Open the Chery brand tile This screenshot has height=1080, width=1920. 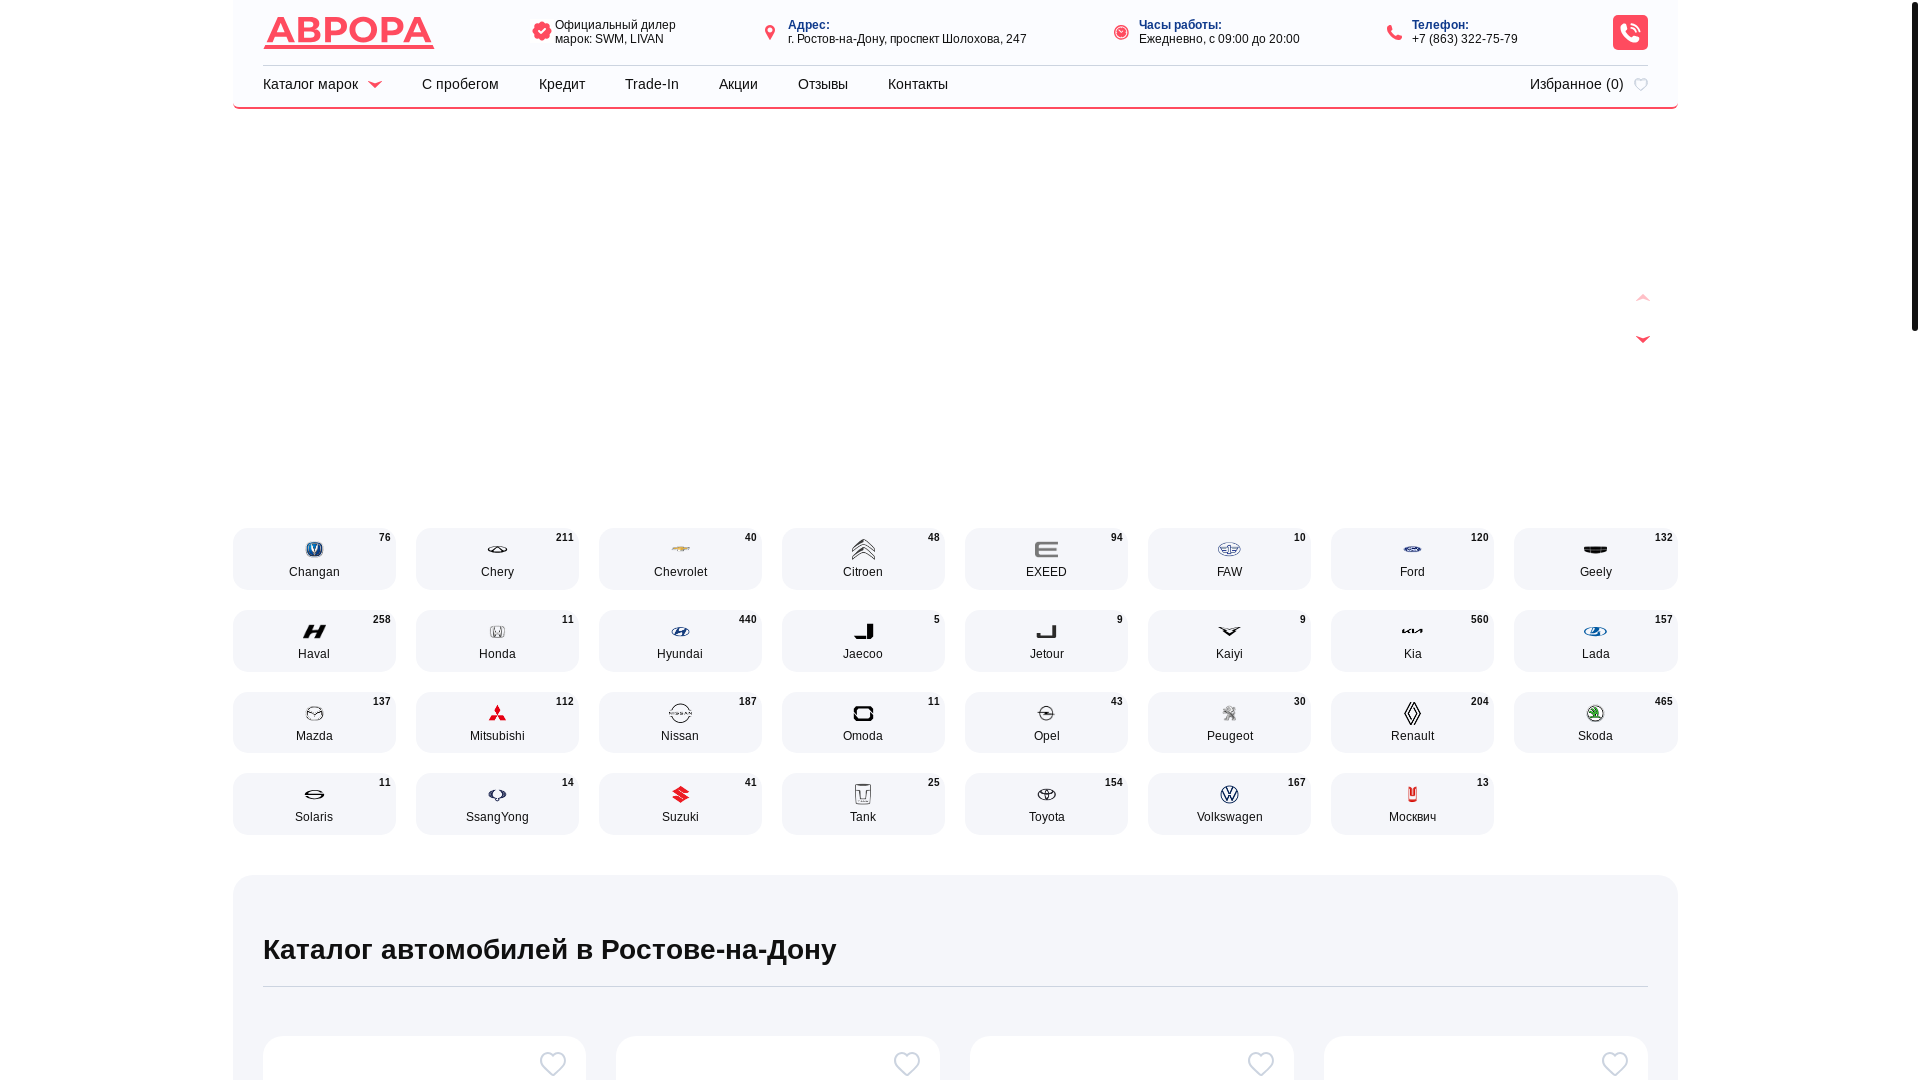tap(497, 559)
